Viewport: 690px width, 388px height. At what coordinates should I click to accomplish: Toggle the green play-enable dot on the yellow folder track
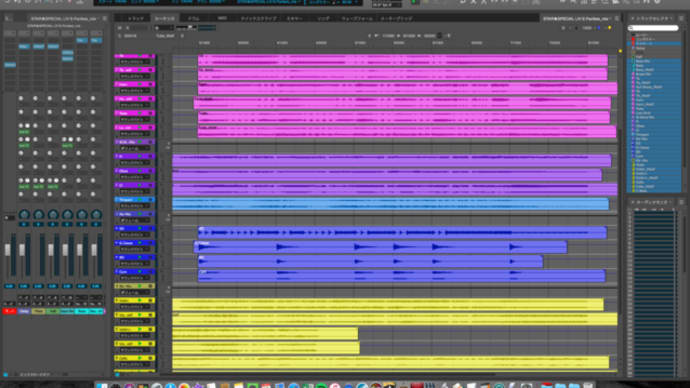(x=140, y=286)
